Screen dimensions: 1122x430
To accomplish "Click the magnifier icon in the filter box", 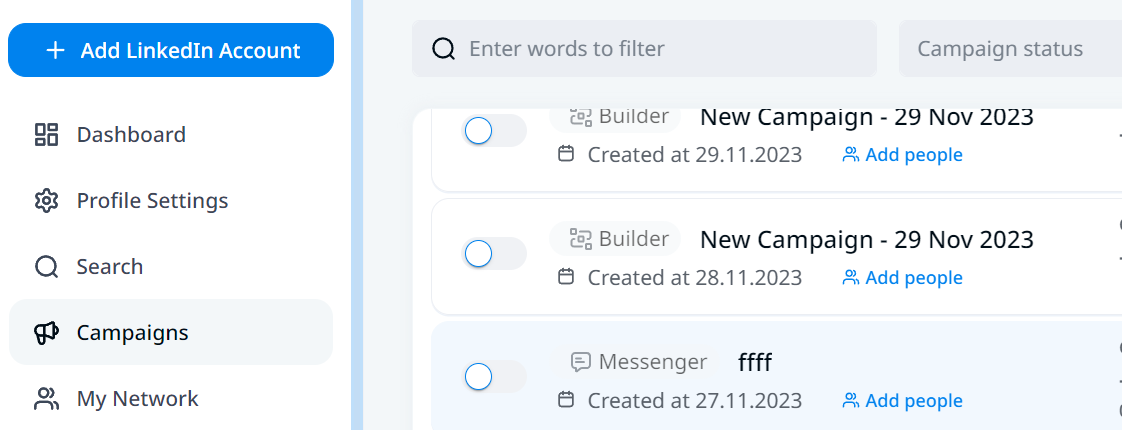I will pos(443,49).
